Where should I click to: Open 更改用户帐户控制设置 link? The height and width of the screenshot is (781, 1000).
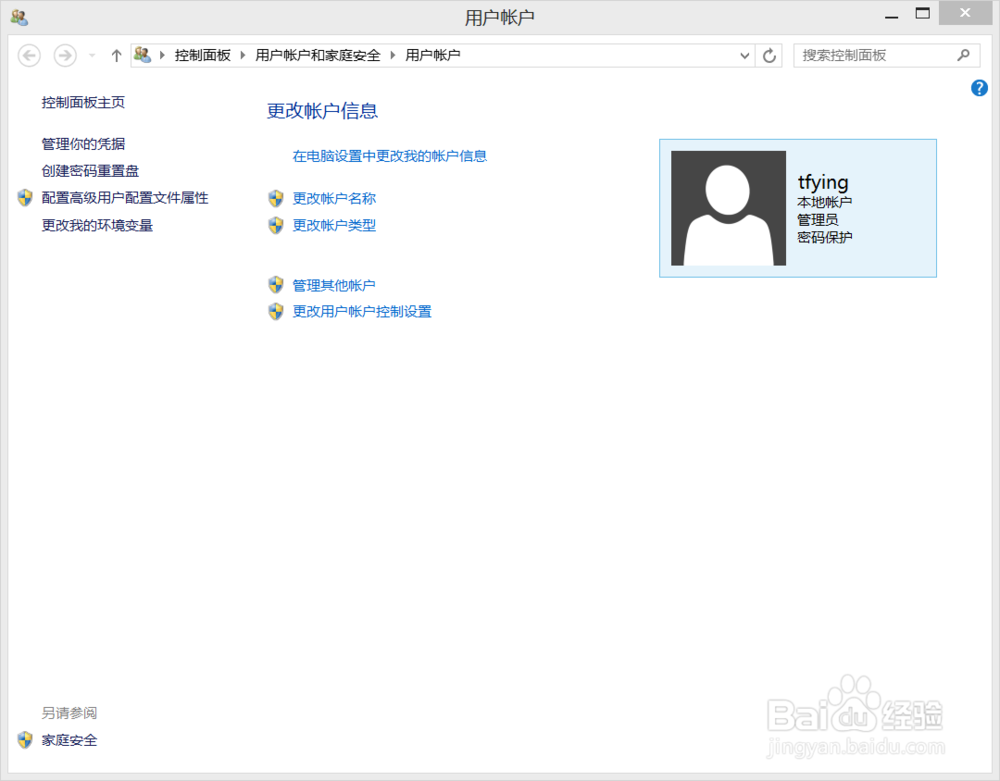tap(362, 311)
